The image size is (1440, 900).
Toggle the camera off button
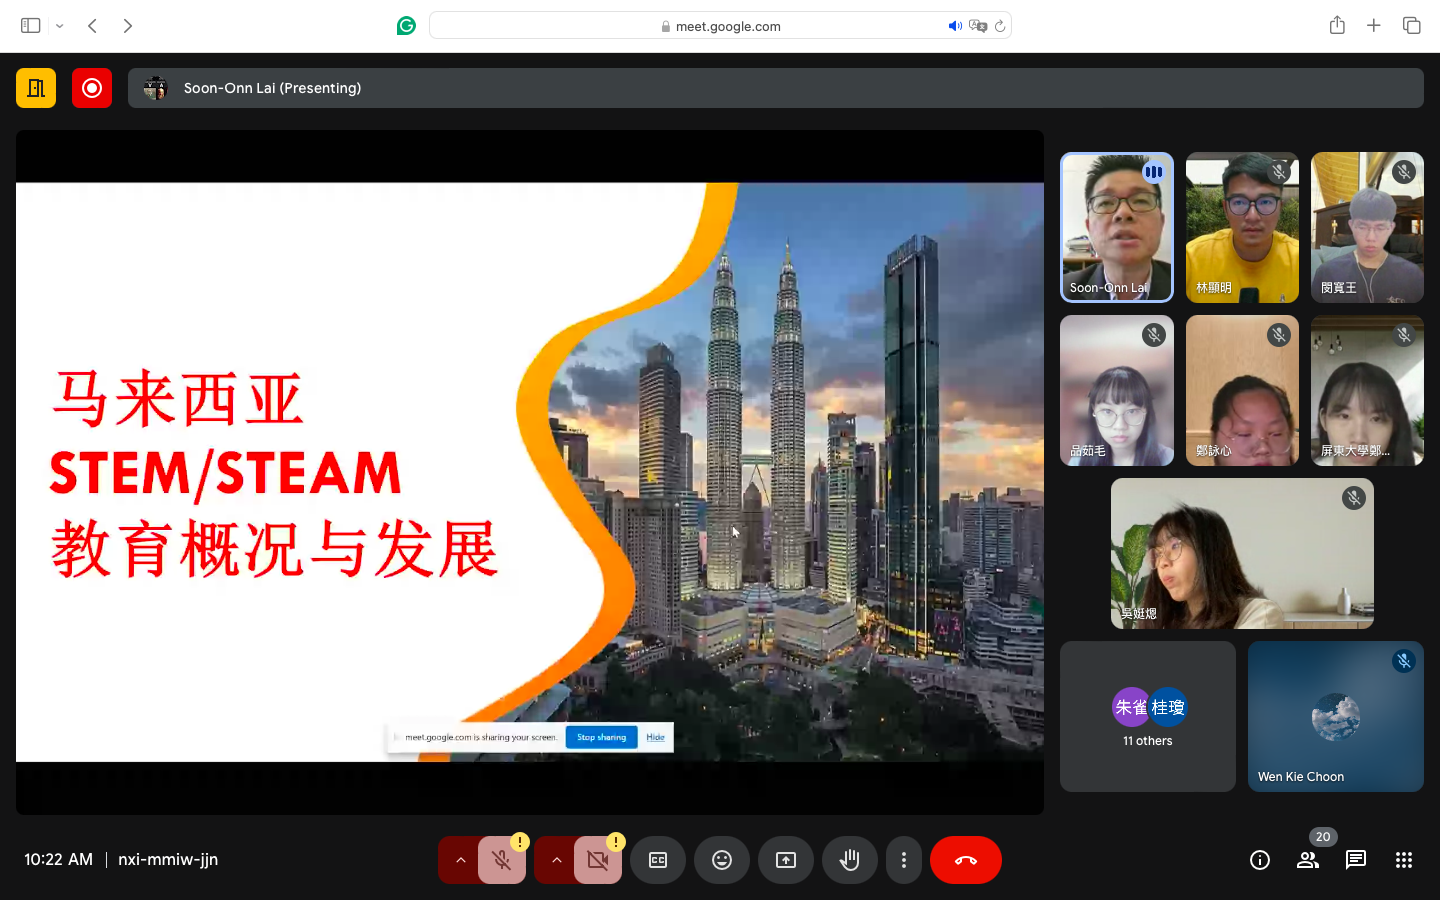point(598,860)
